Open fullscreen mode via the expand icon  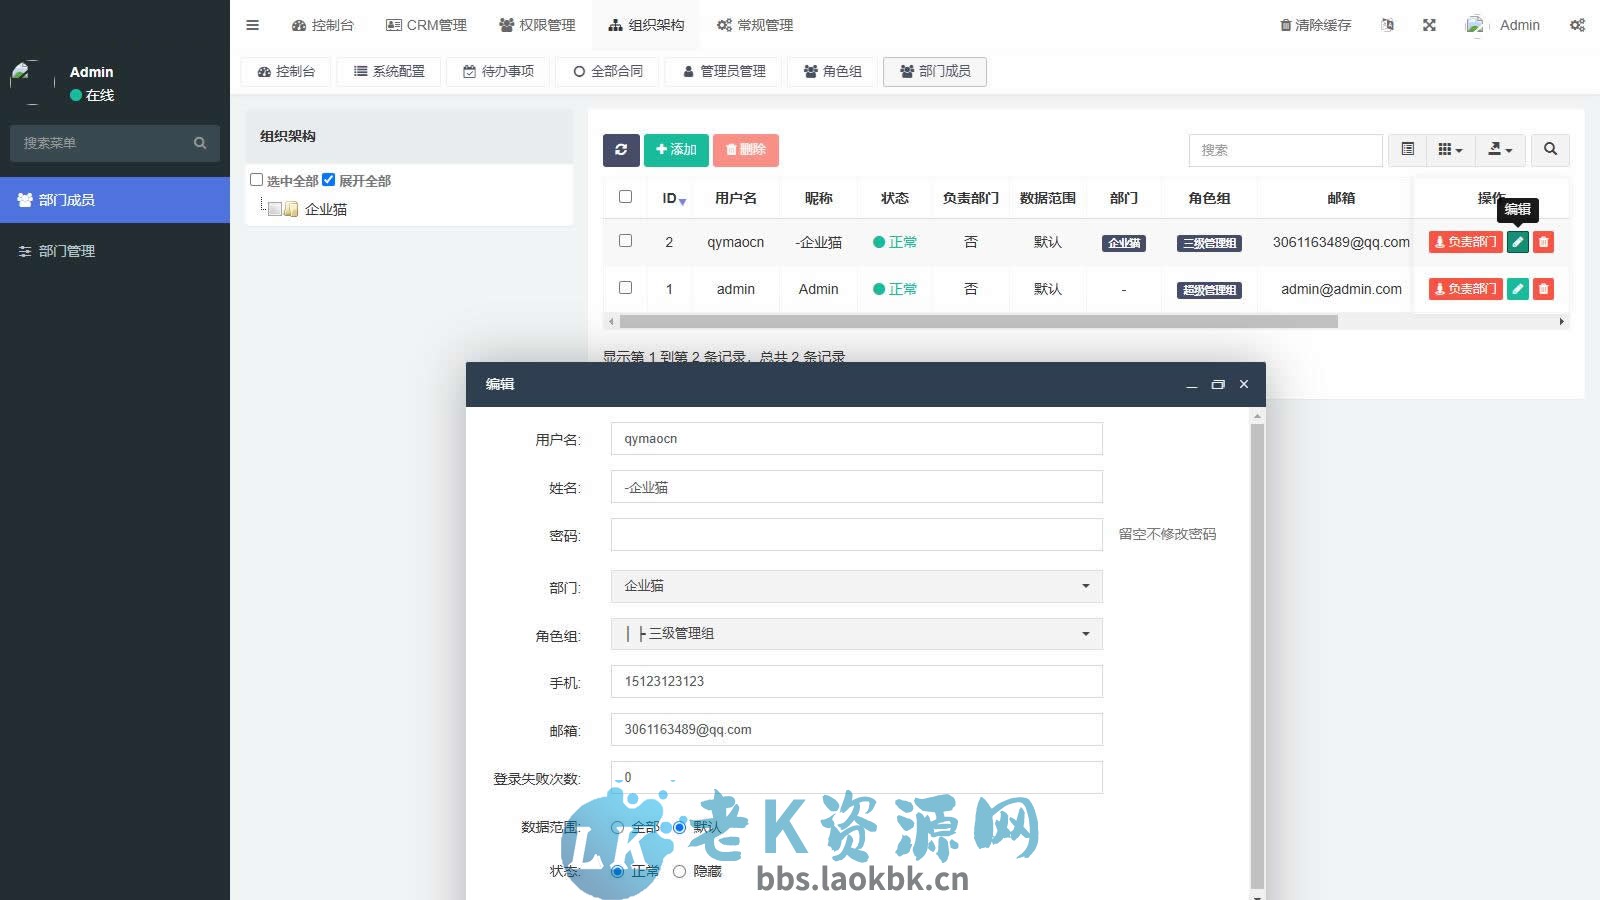point(1430,24)
